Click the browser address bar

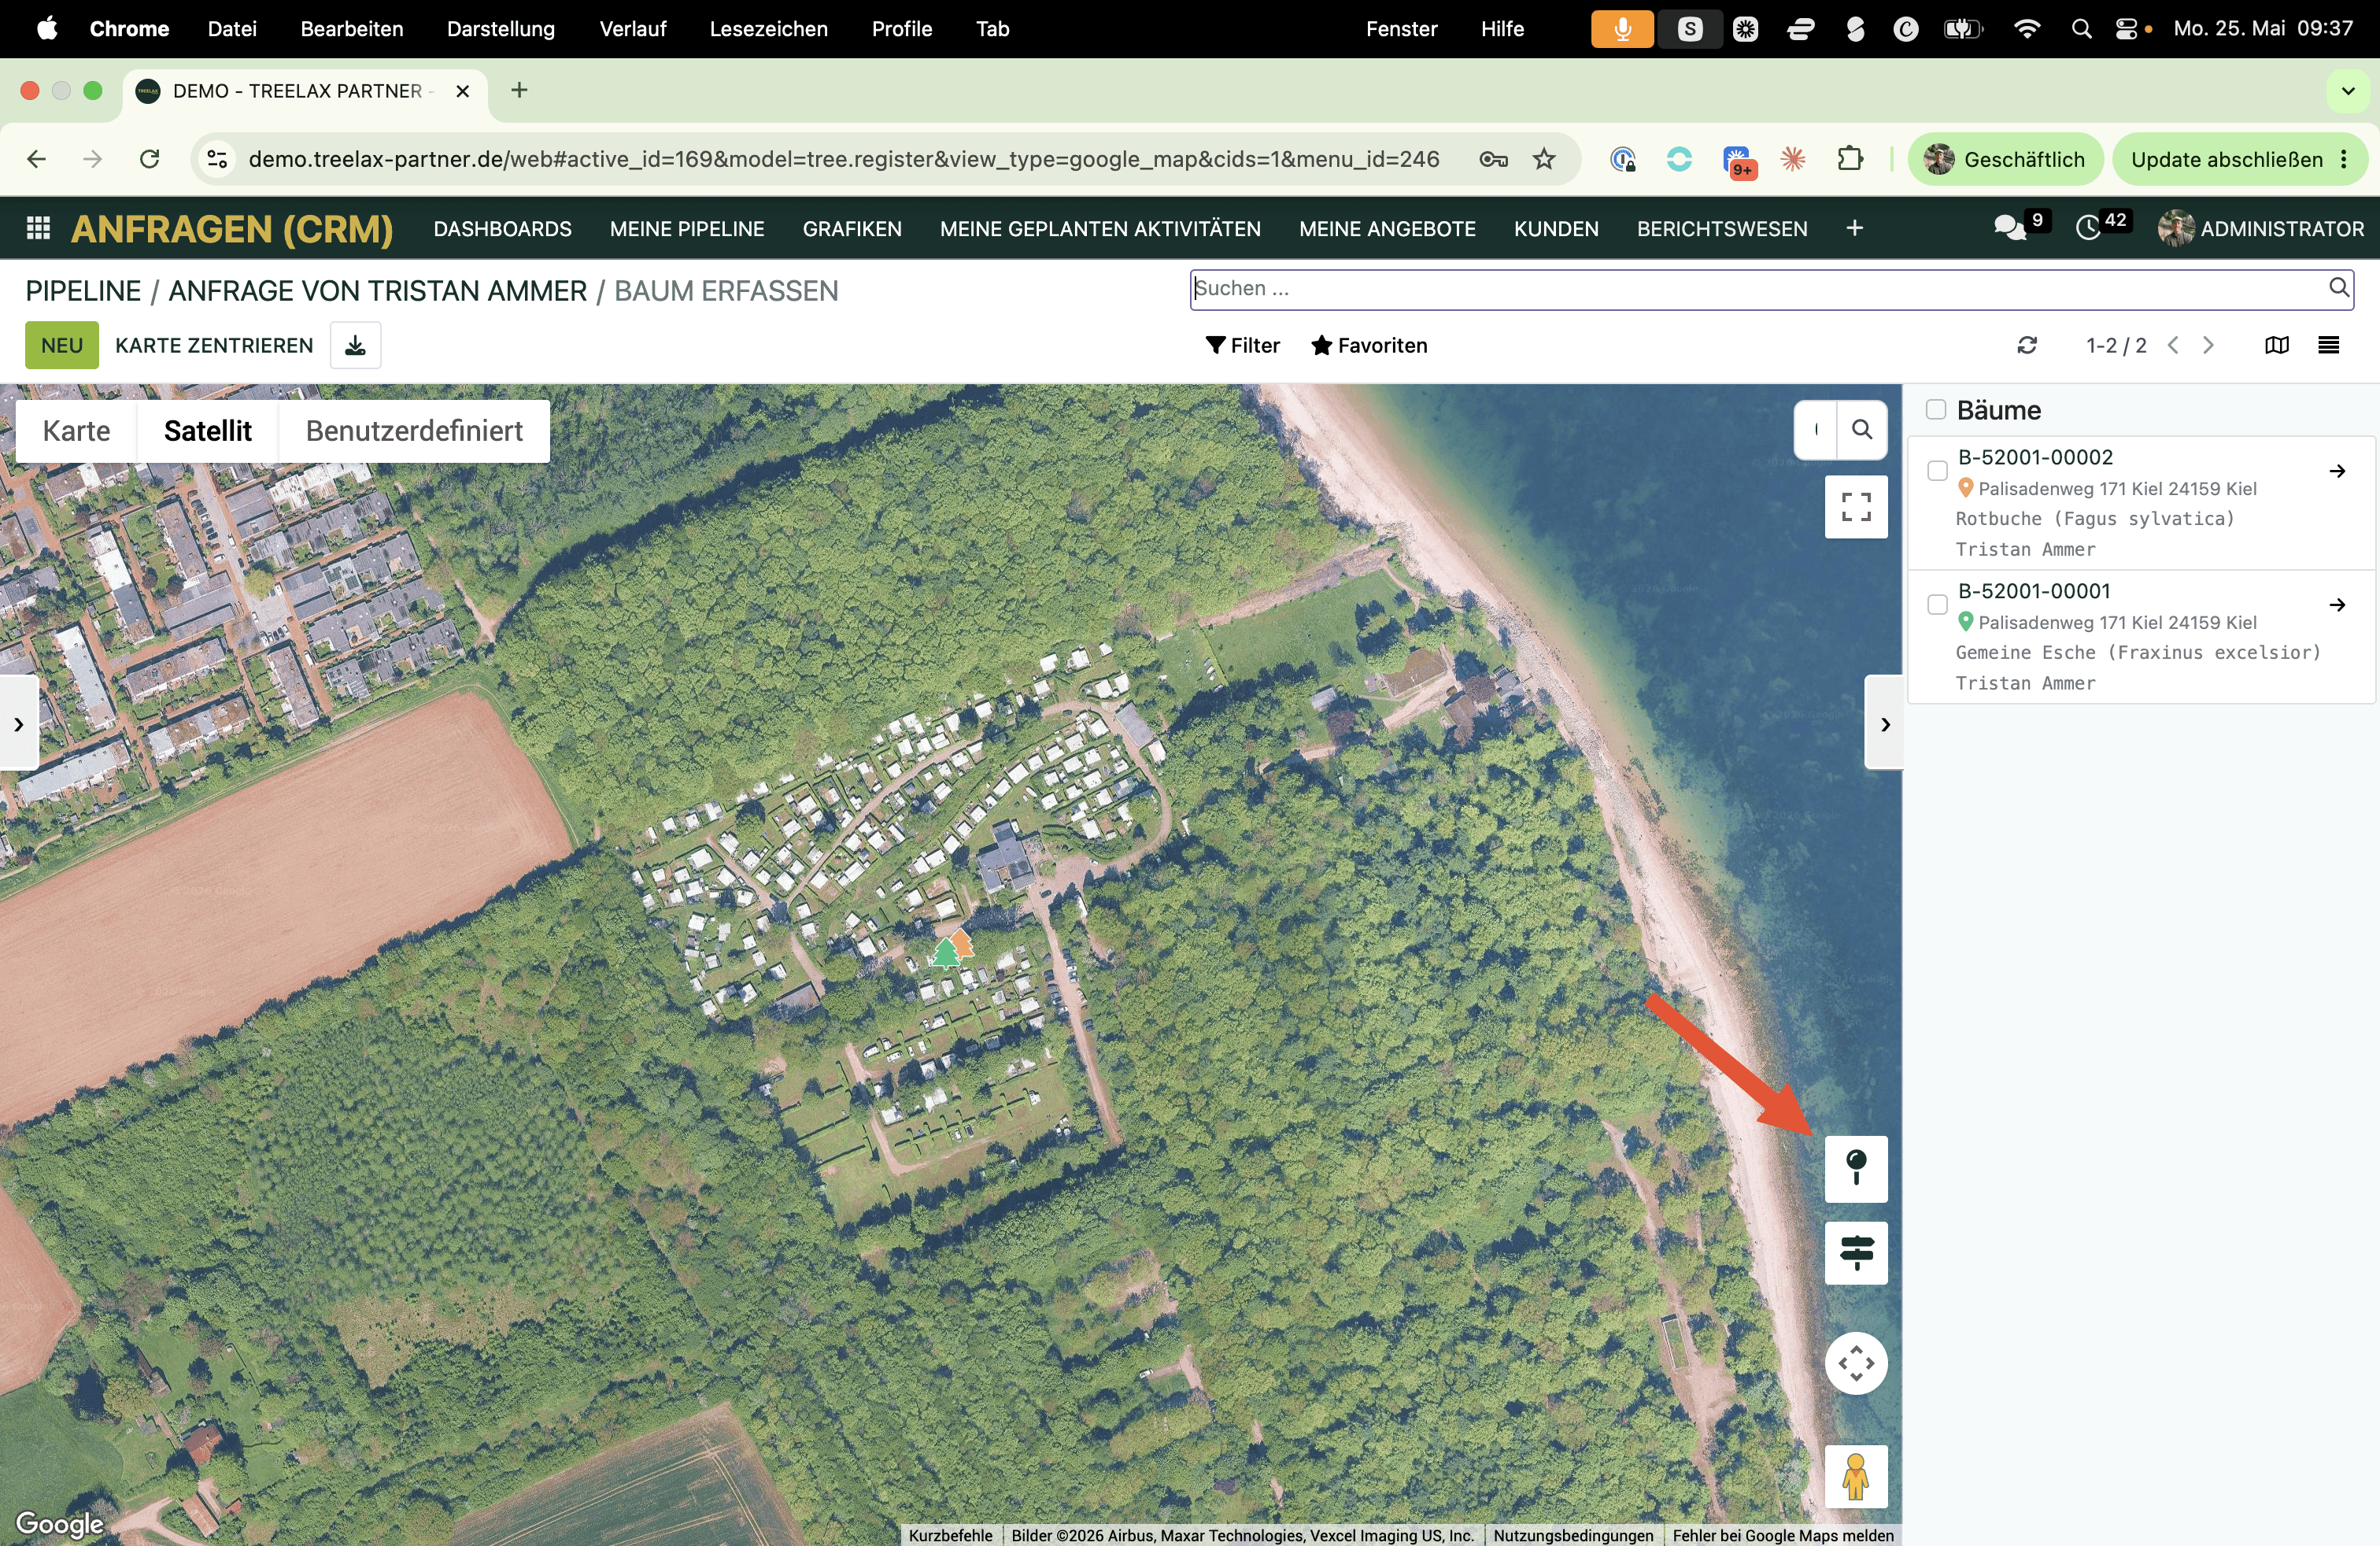tap(844, 159)
